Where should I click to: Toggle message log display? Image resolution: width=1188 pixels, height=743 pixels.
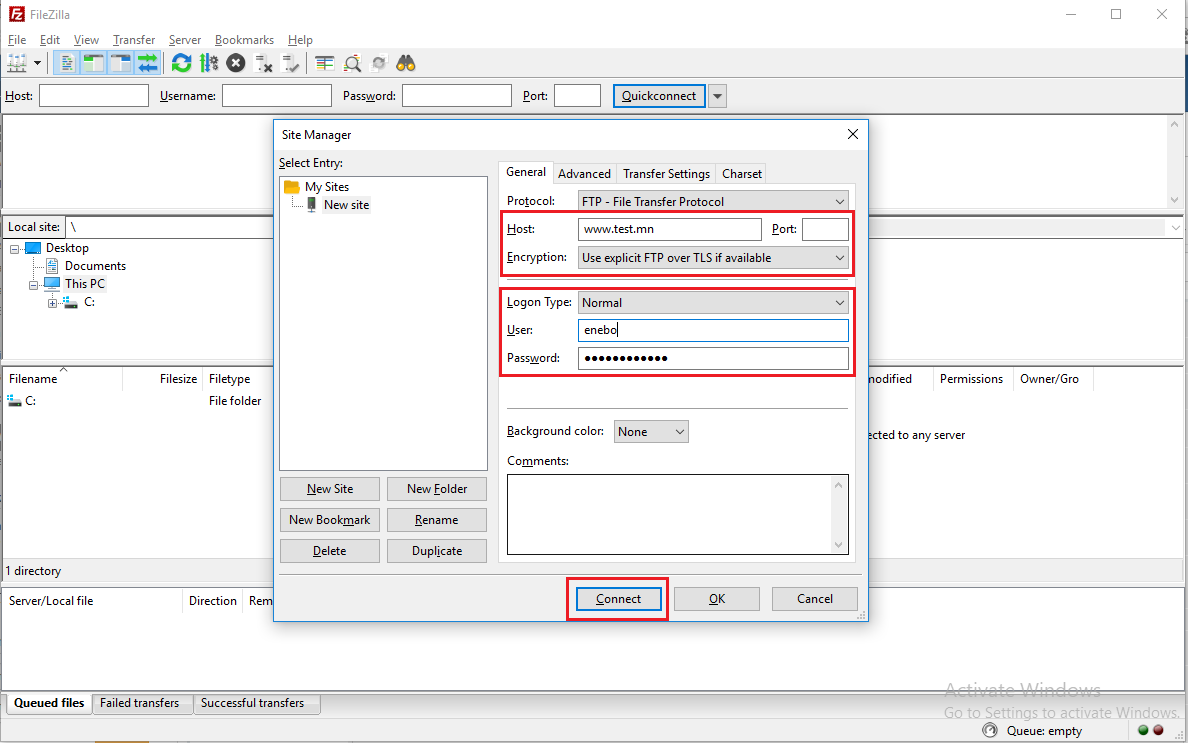point(67,64)
